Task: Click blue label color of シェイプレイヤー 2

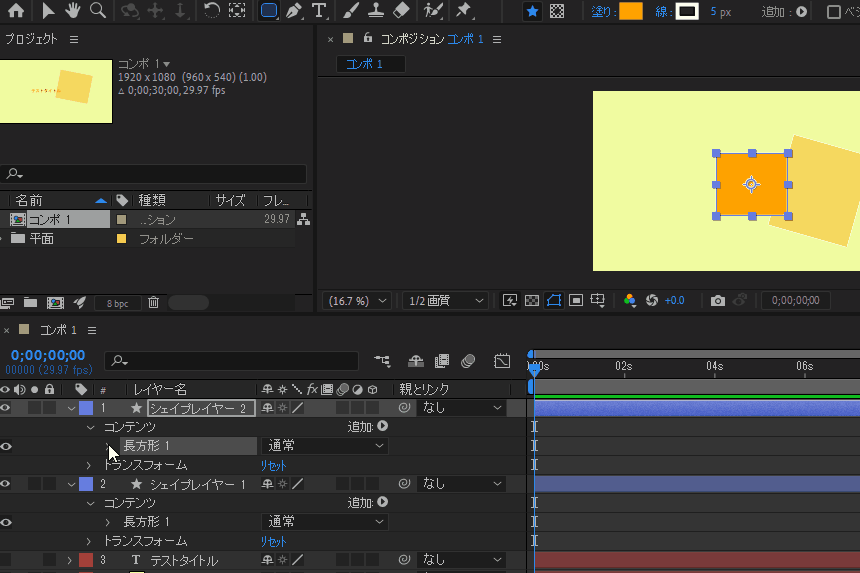Action: (86, 408)
